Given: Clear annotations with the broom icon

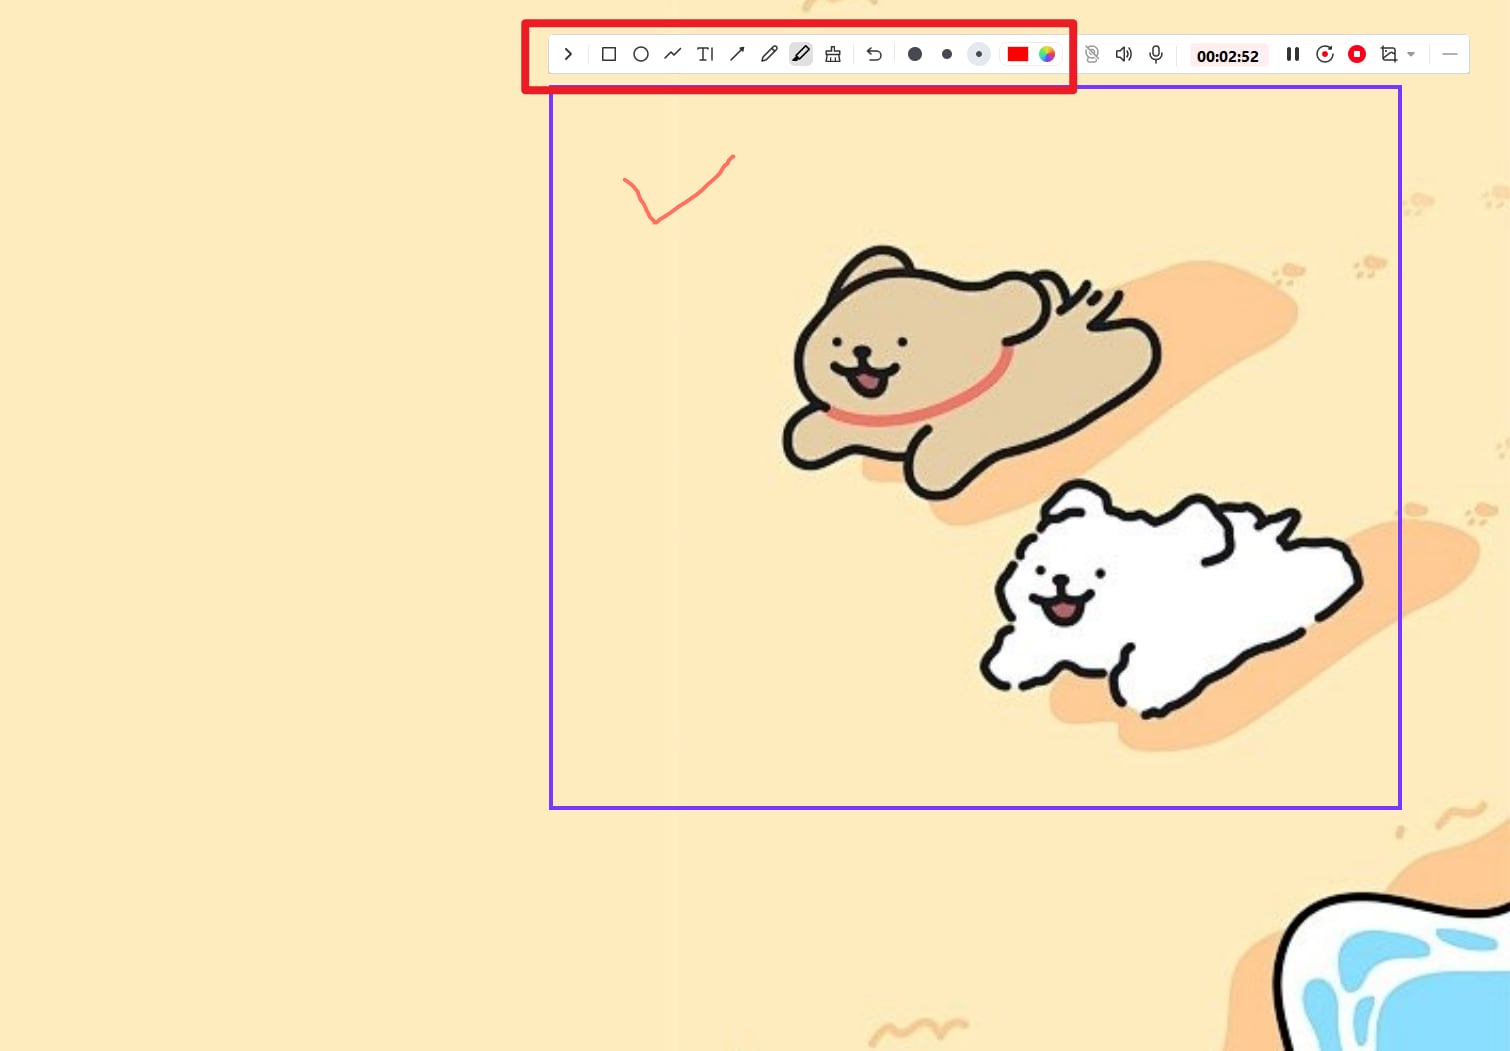Looking at the screenshot, I should pyautogui.click(x=833, y=54).
